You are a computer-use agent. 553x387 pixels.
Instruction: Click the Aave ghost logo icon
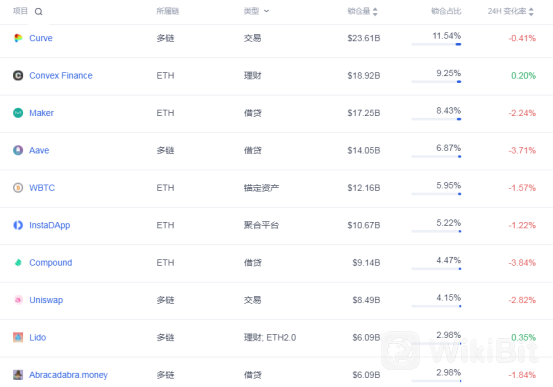[x=18, y=150]
